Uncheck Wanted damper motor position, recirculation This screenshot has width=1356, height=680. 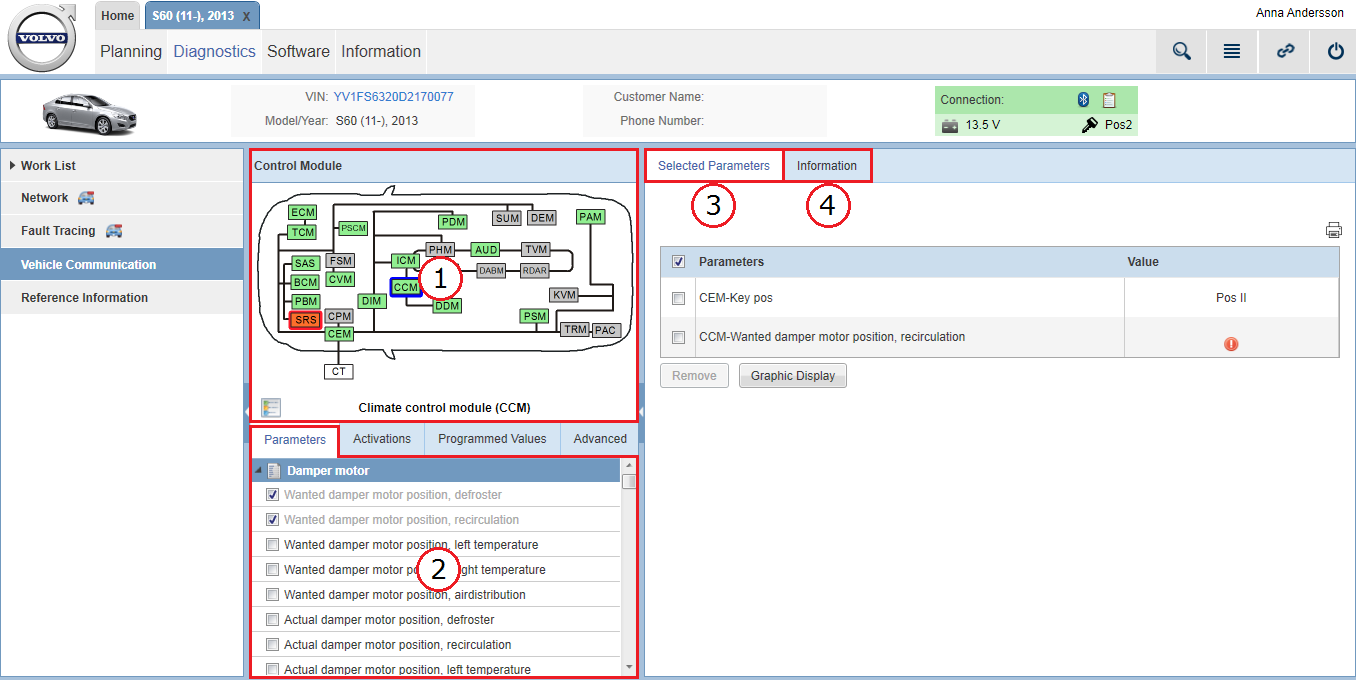pyautogui.click(x=272, y=520)
